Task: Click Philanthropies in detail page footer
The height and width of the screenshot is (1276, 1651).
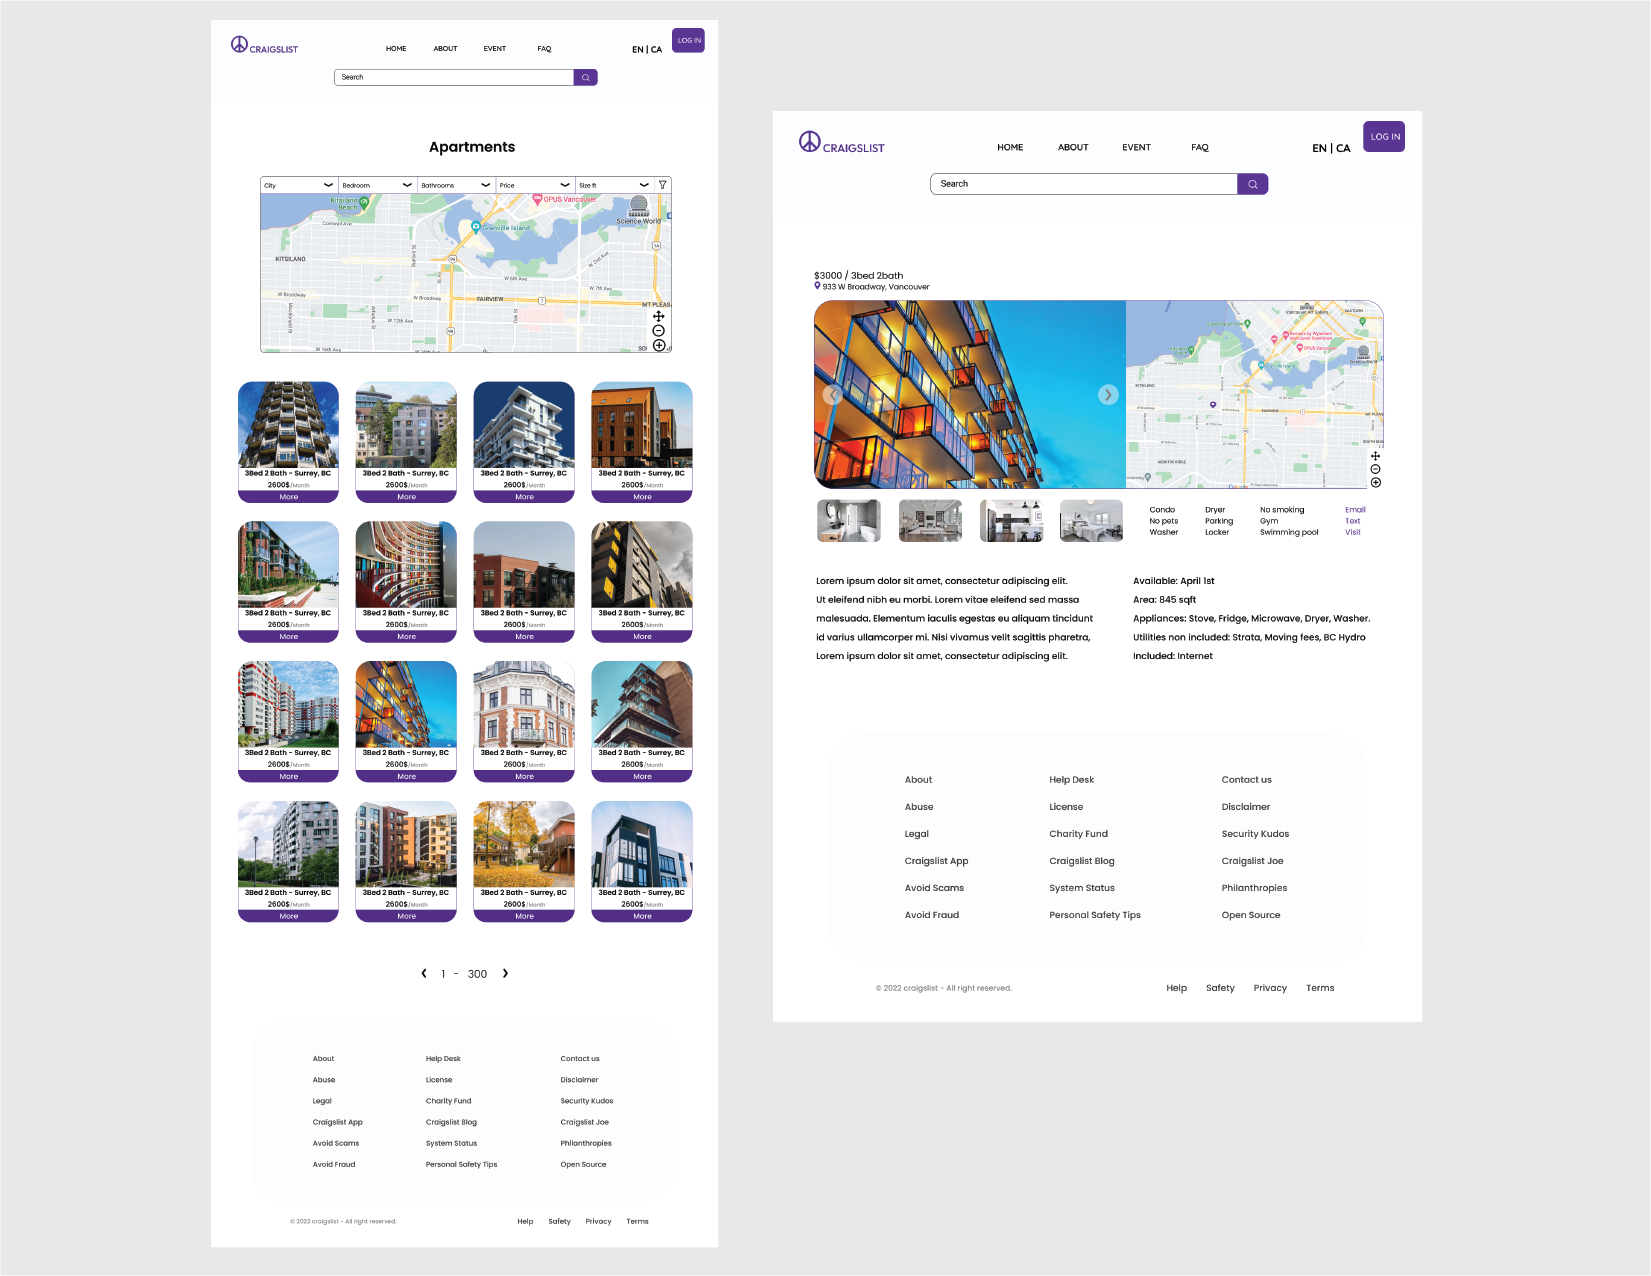Action: tap(1254, 888)
